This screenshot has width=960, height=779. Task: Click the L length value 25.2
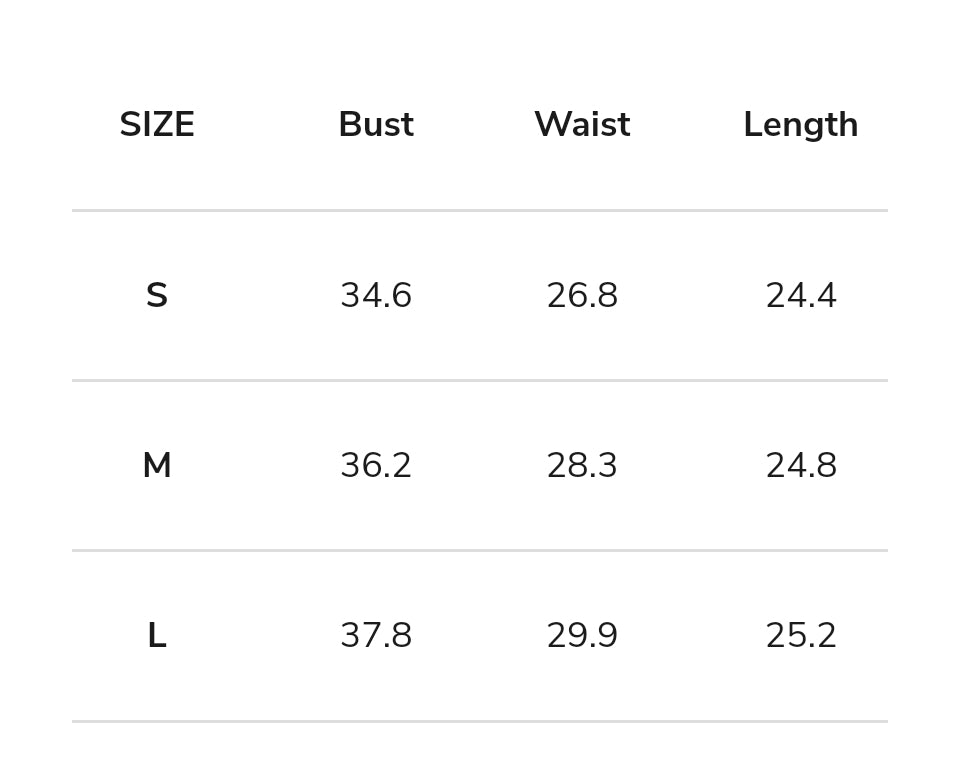pyautogui.click(x=801, y=636)
